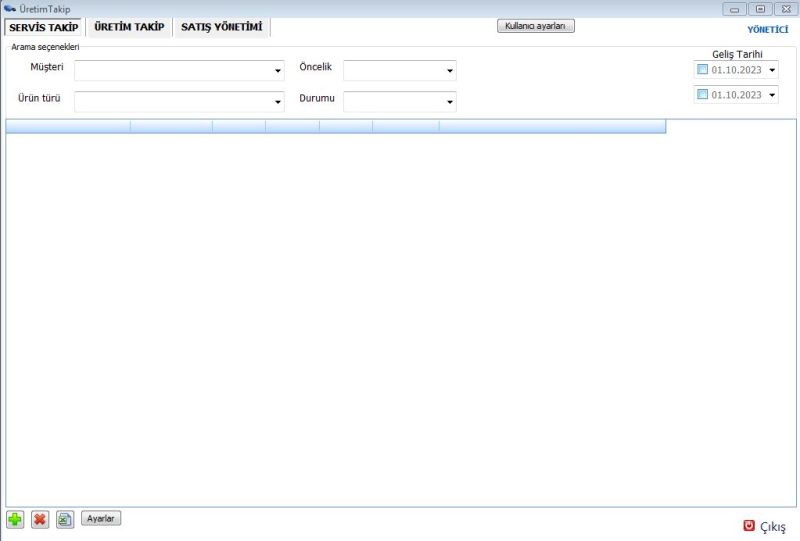Image resolution: width=800 pixels, height=541 pixels.
Task: Export the list with the Excel icon
Action: [x=65, y=519]
